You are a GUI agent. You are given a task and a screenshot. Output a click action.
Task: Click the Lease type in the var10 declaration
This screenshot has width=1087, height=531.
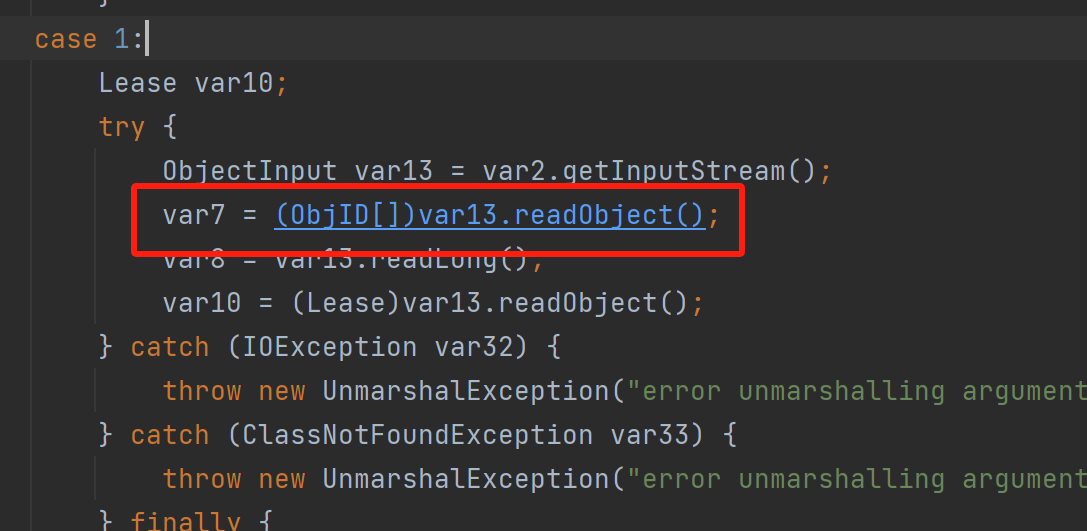point(138,83)
